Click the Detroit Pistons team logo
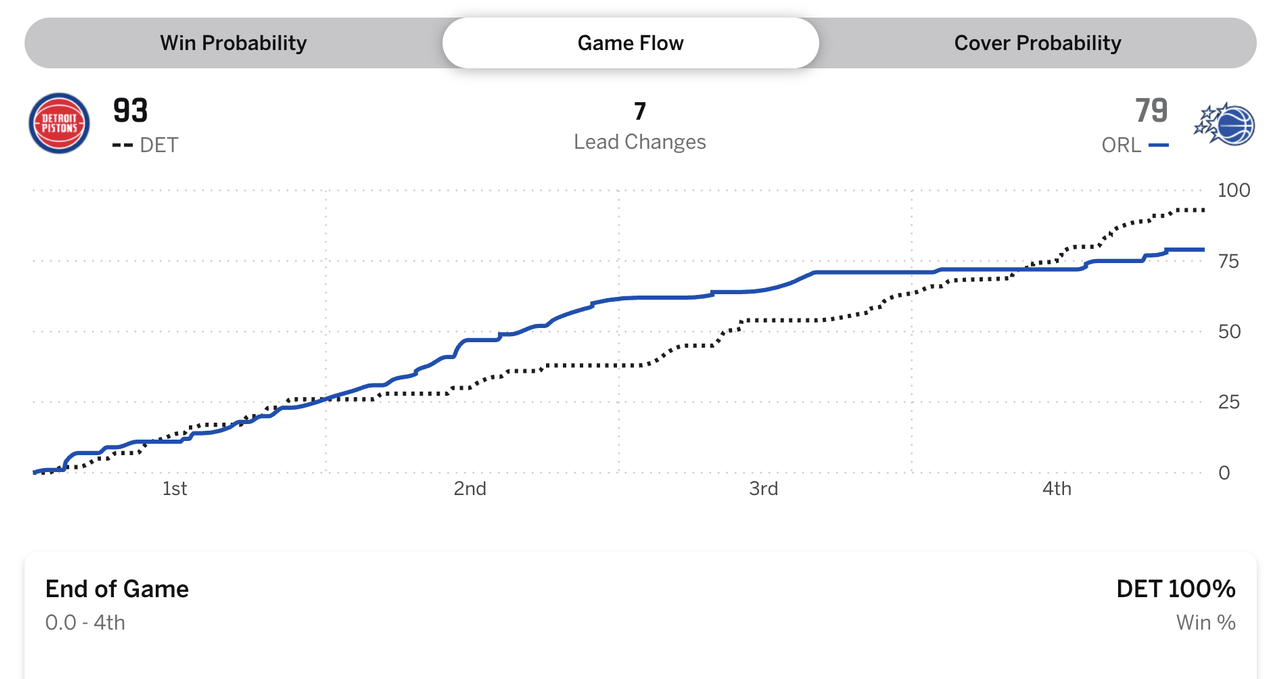The width and height of the screenshot is (1280, 679). [x=59, y=123]
